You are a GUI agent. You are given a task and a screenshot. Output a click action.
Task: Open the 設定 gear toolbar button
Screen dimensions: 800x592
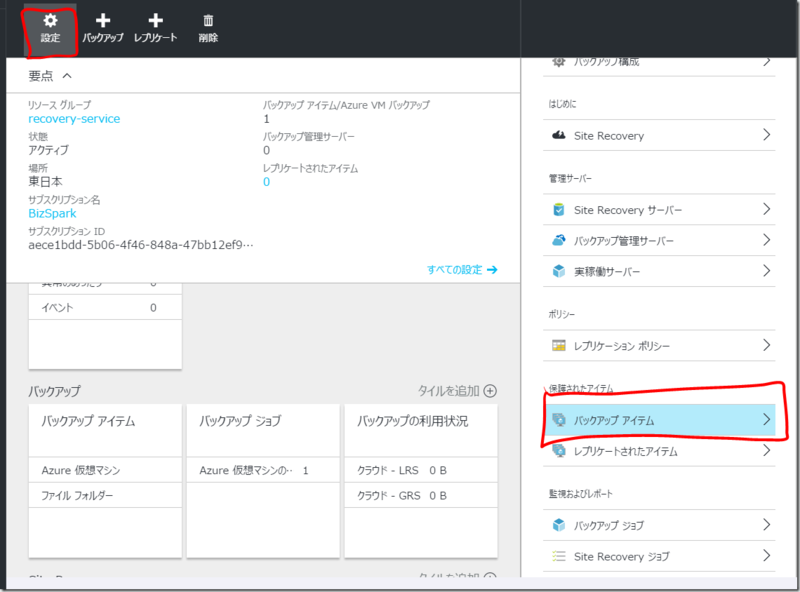[50, 28]
